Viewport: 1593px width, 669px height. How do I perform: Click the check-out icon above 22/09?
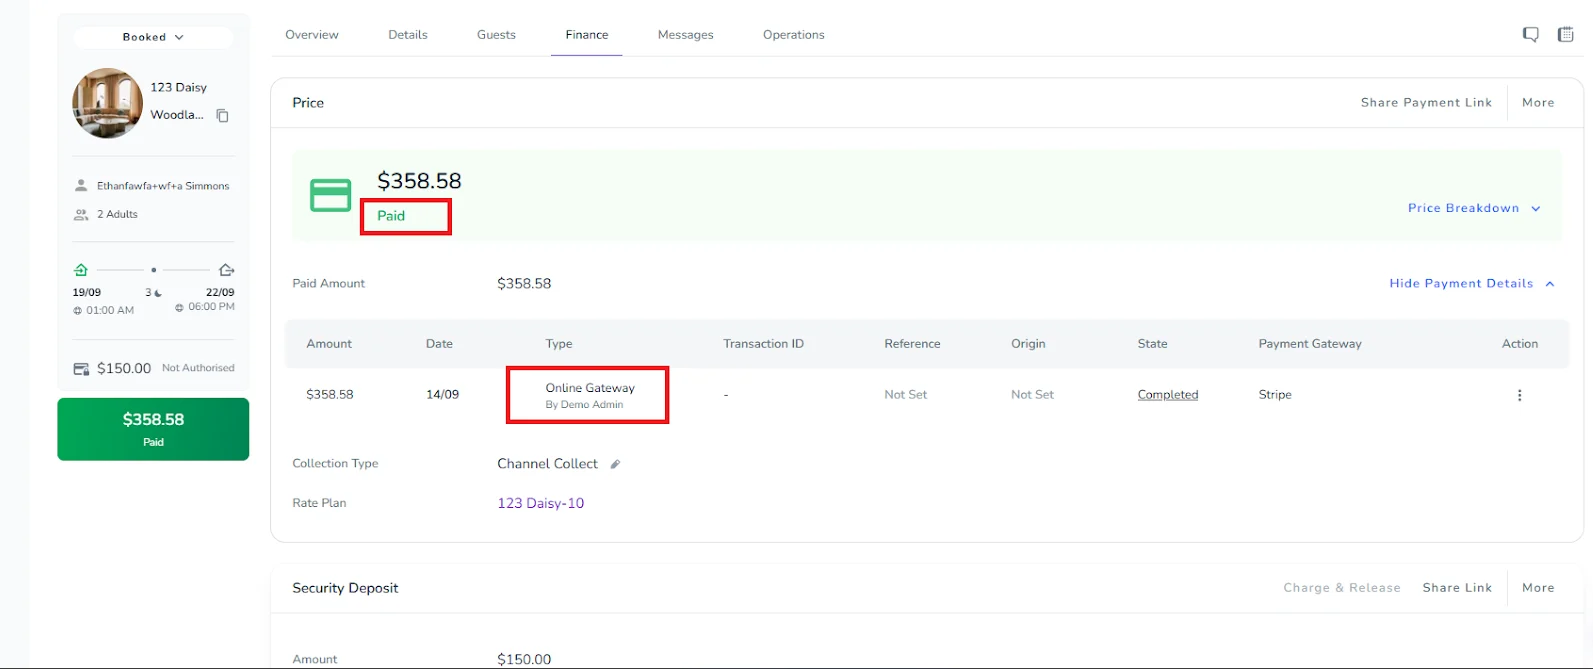(x=226, y=270)
